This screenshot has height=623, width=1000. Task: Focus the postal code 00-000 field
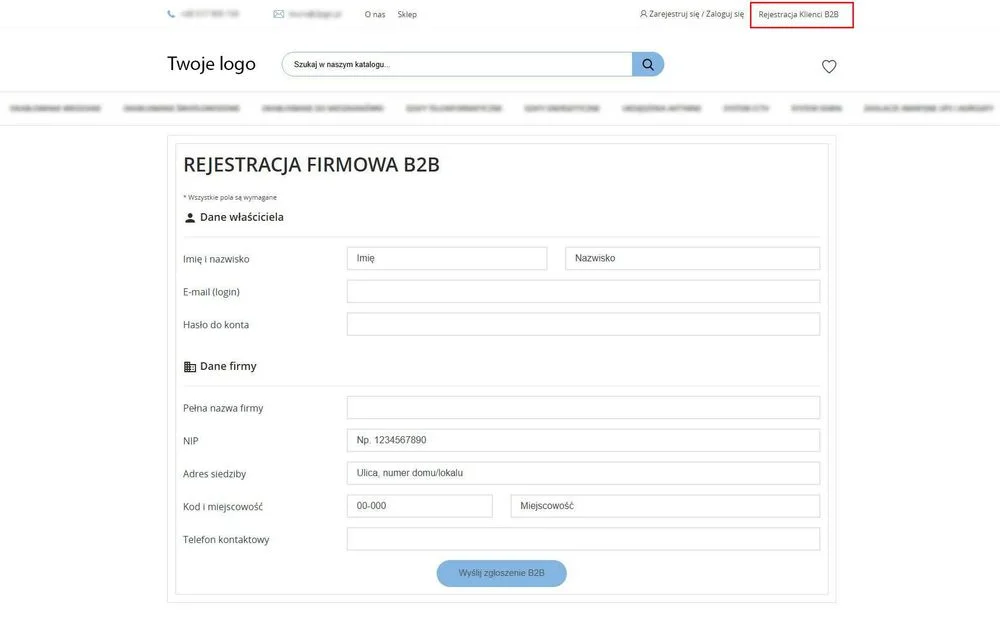click(420, 506)
